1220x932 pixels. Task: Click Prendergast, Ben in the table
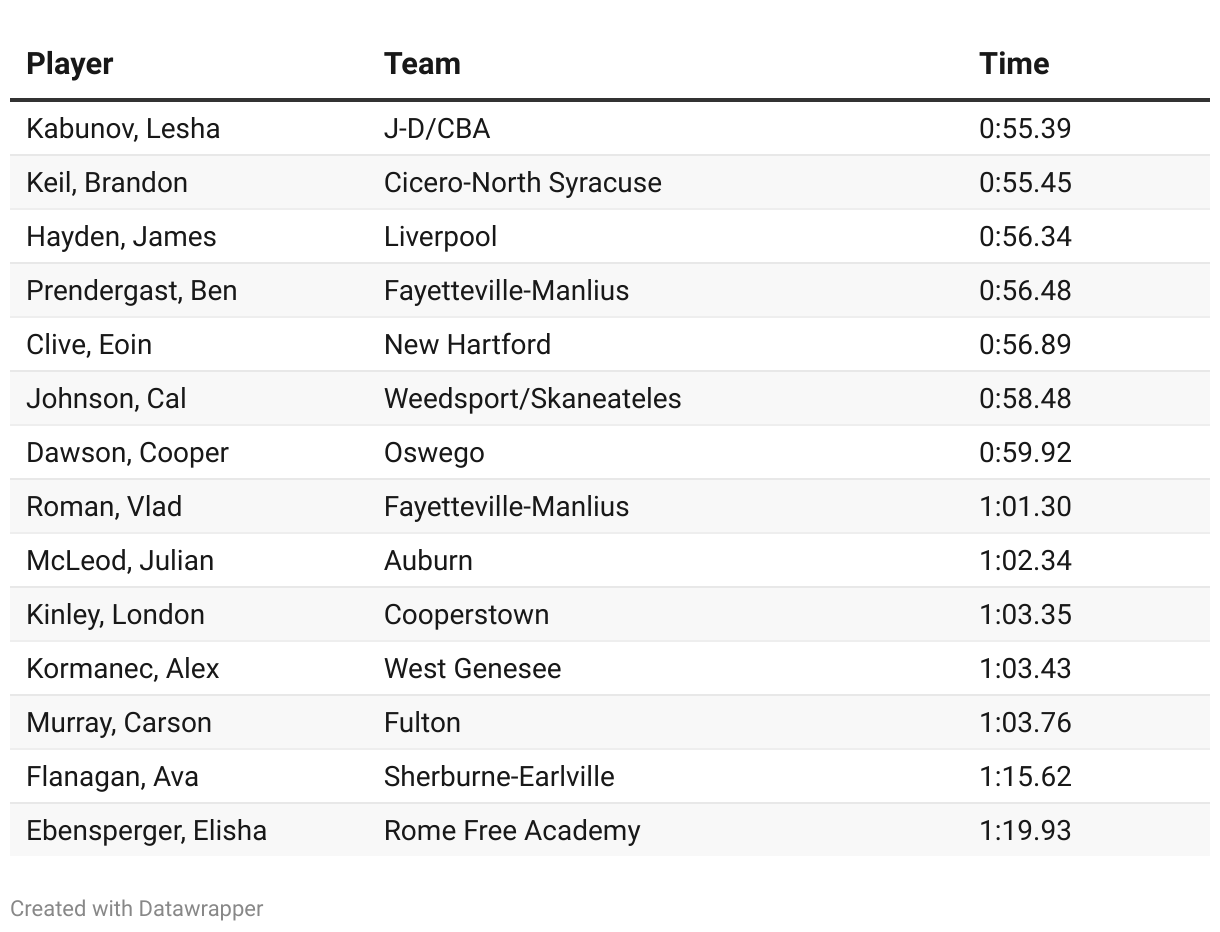tap(132, 291)
